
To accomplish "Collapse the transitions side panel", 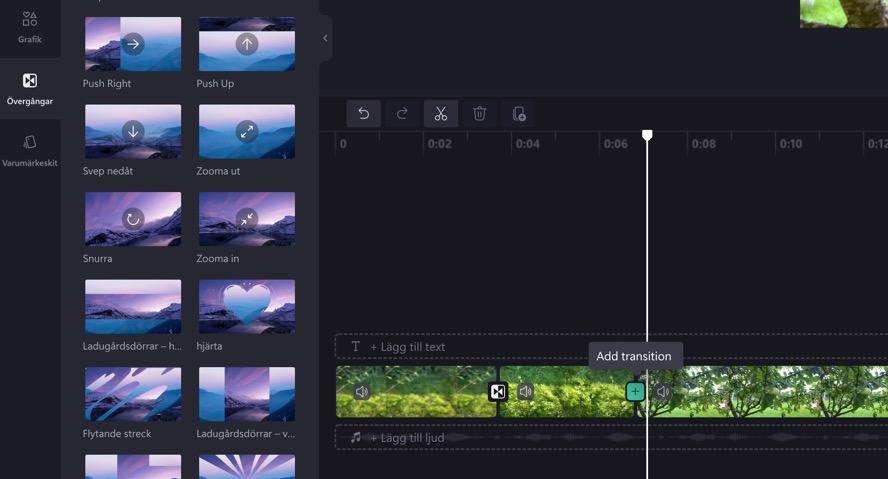I will (x=325, y=39).
